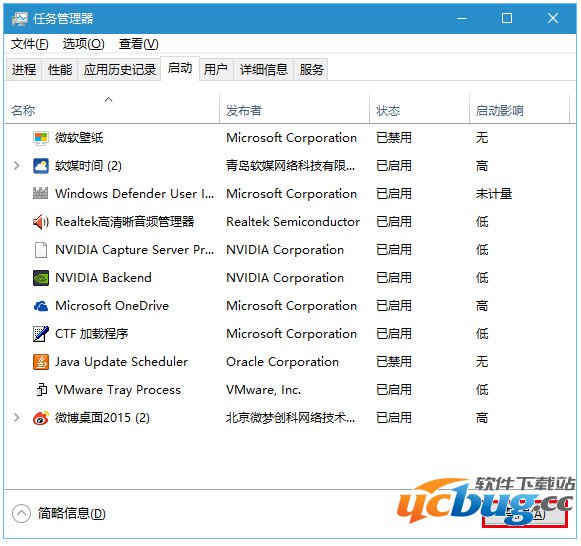Click publisher Oracle Corporation
Screen dimensions: 581x546
click(282, 362)
